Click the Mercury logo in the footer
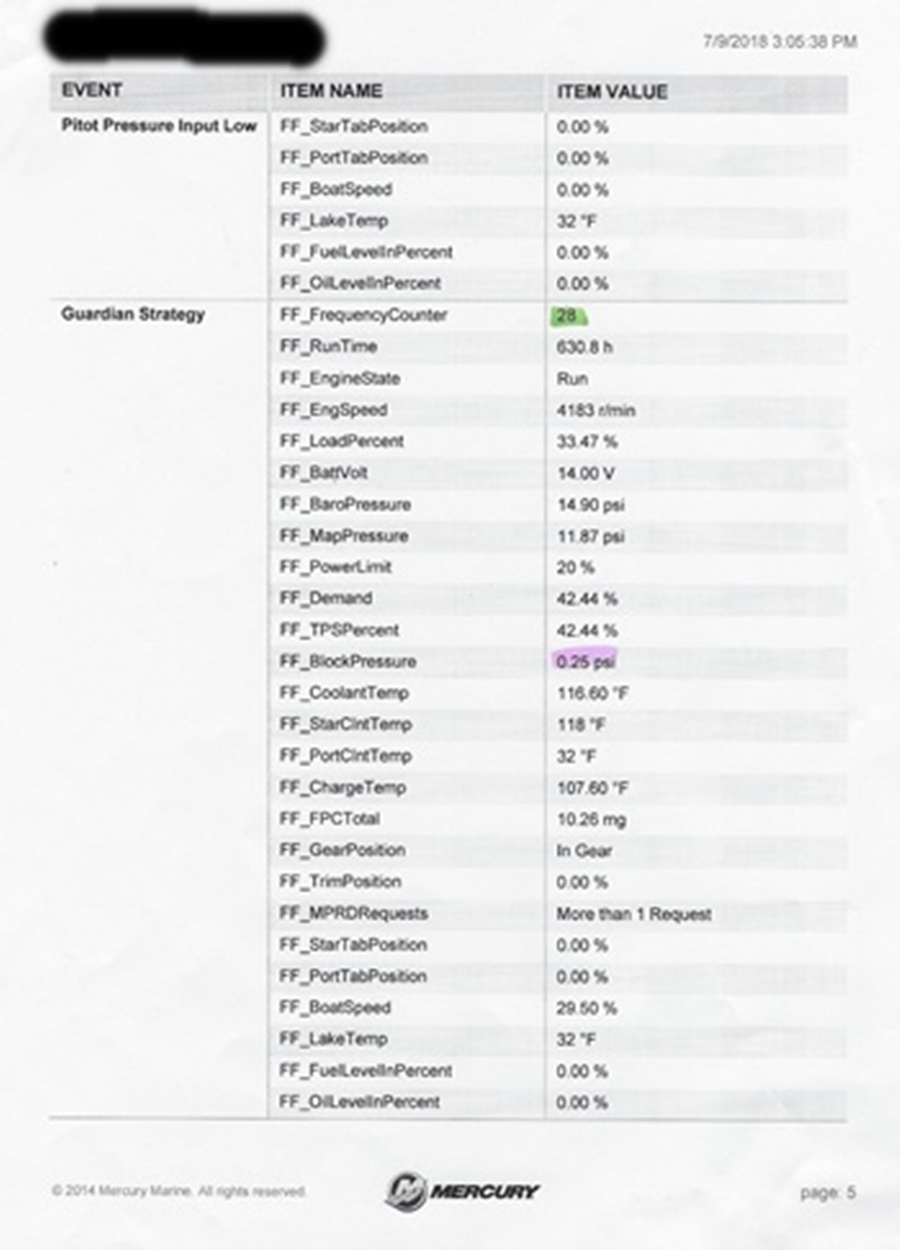 (x=462, y=1191)
